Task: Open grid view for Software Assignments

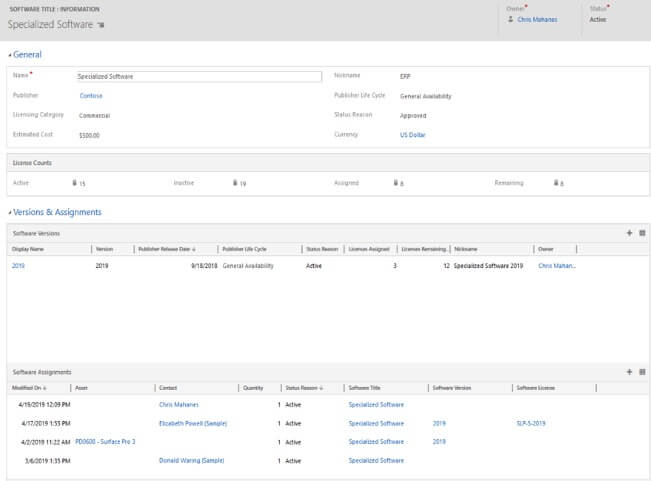Action: (642, 372)
